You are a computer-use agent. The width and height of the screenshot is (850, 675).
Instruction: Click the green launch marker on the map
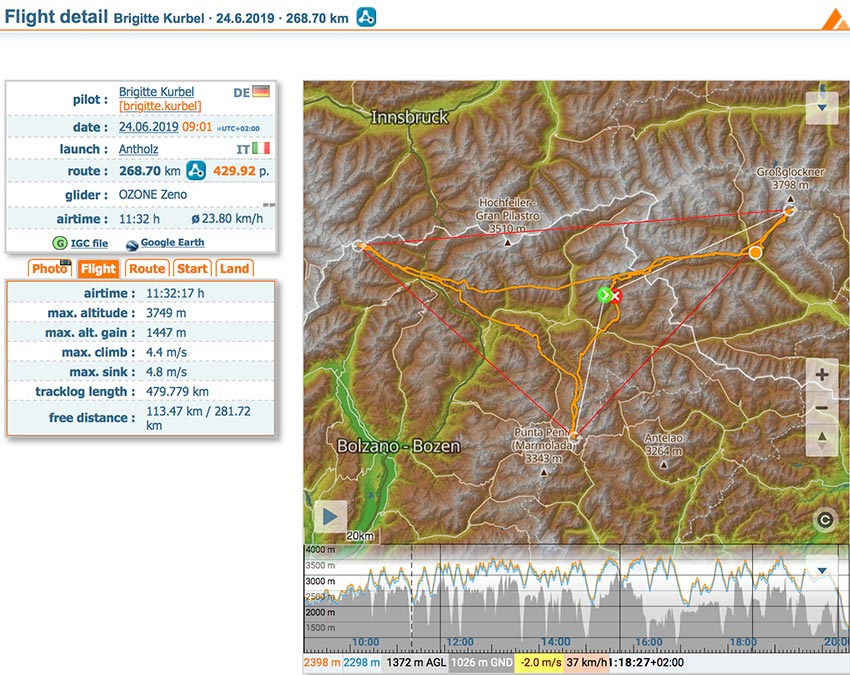603,295
